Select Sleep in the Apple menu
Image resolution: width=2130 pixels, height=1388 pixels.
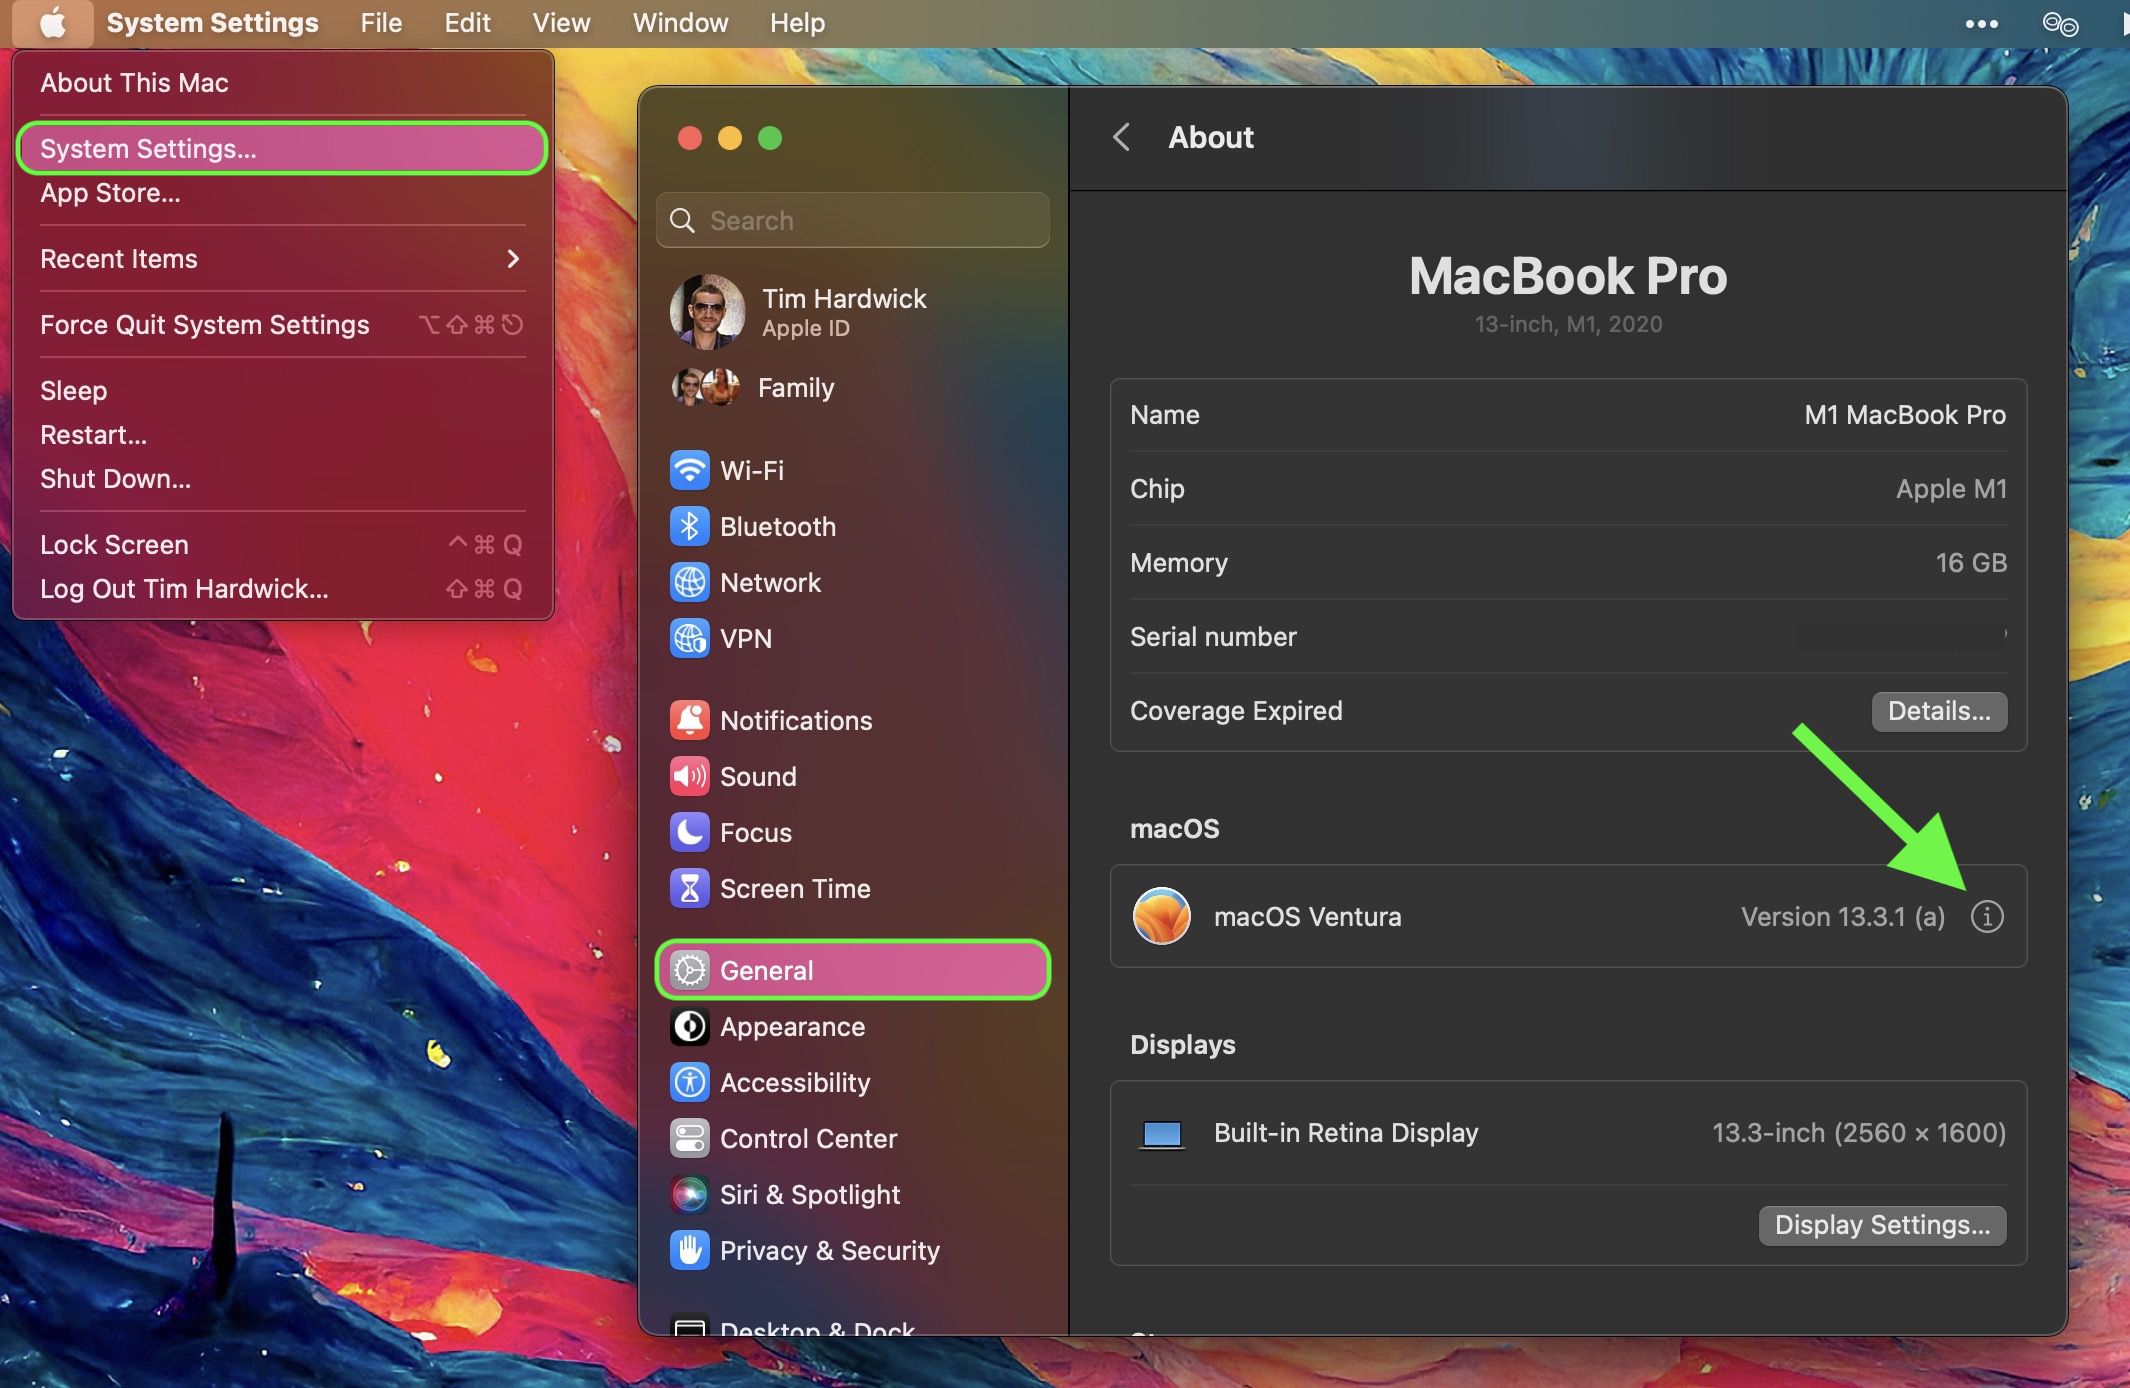click(282, 391)
